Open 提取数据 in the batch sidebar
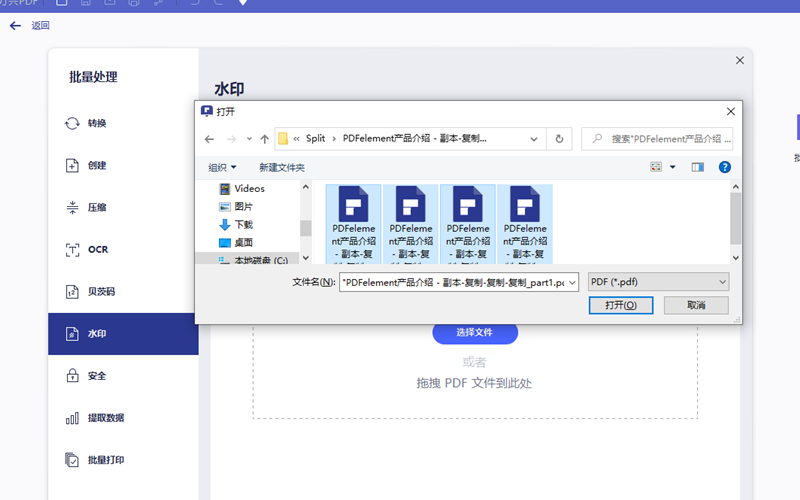Viewport: 800px width, 500px height. point(123,418)
